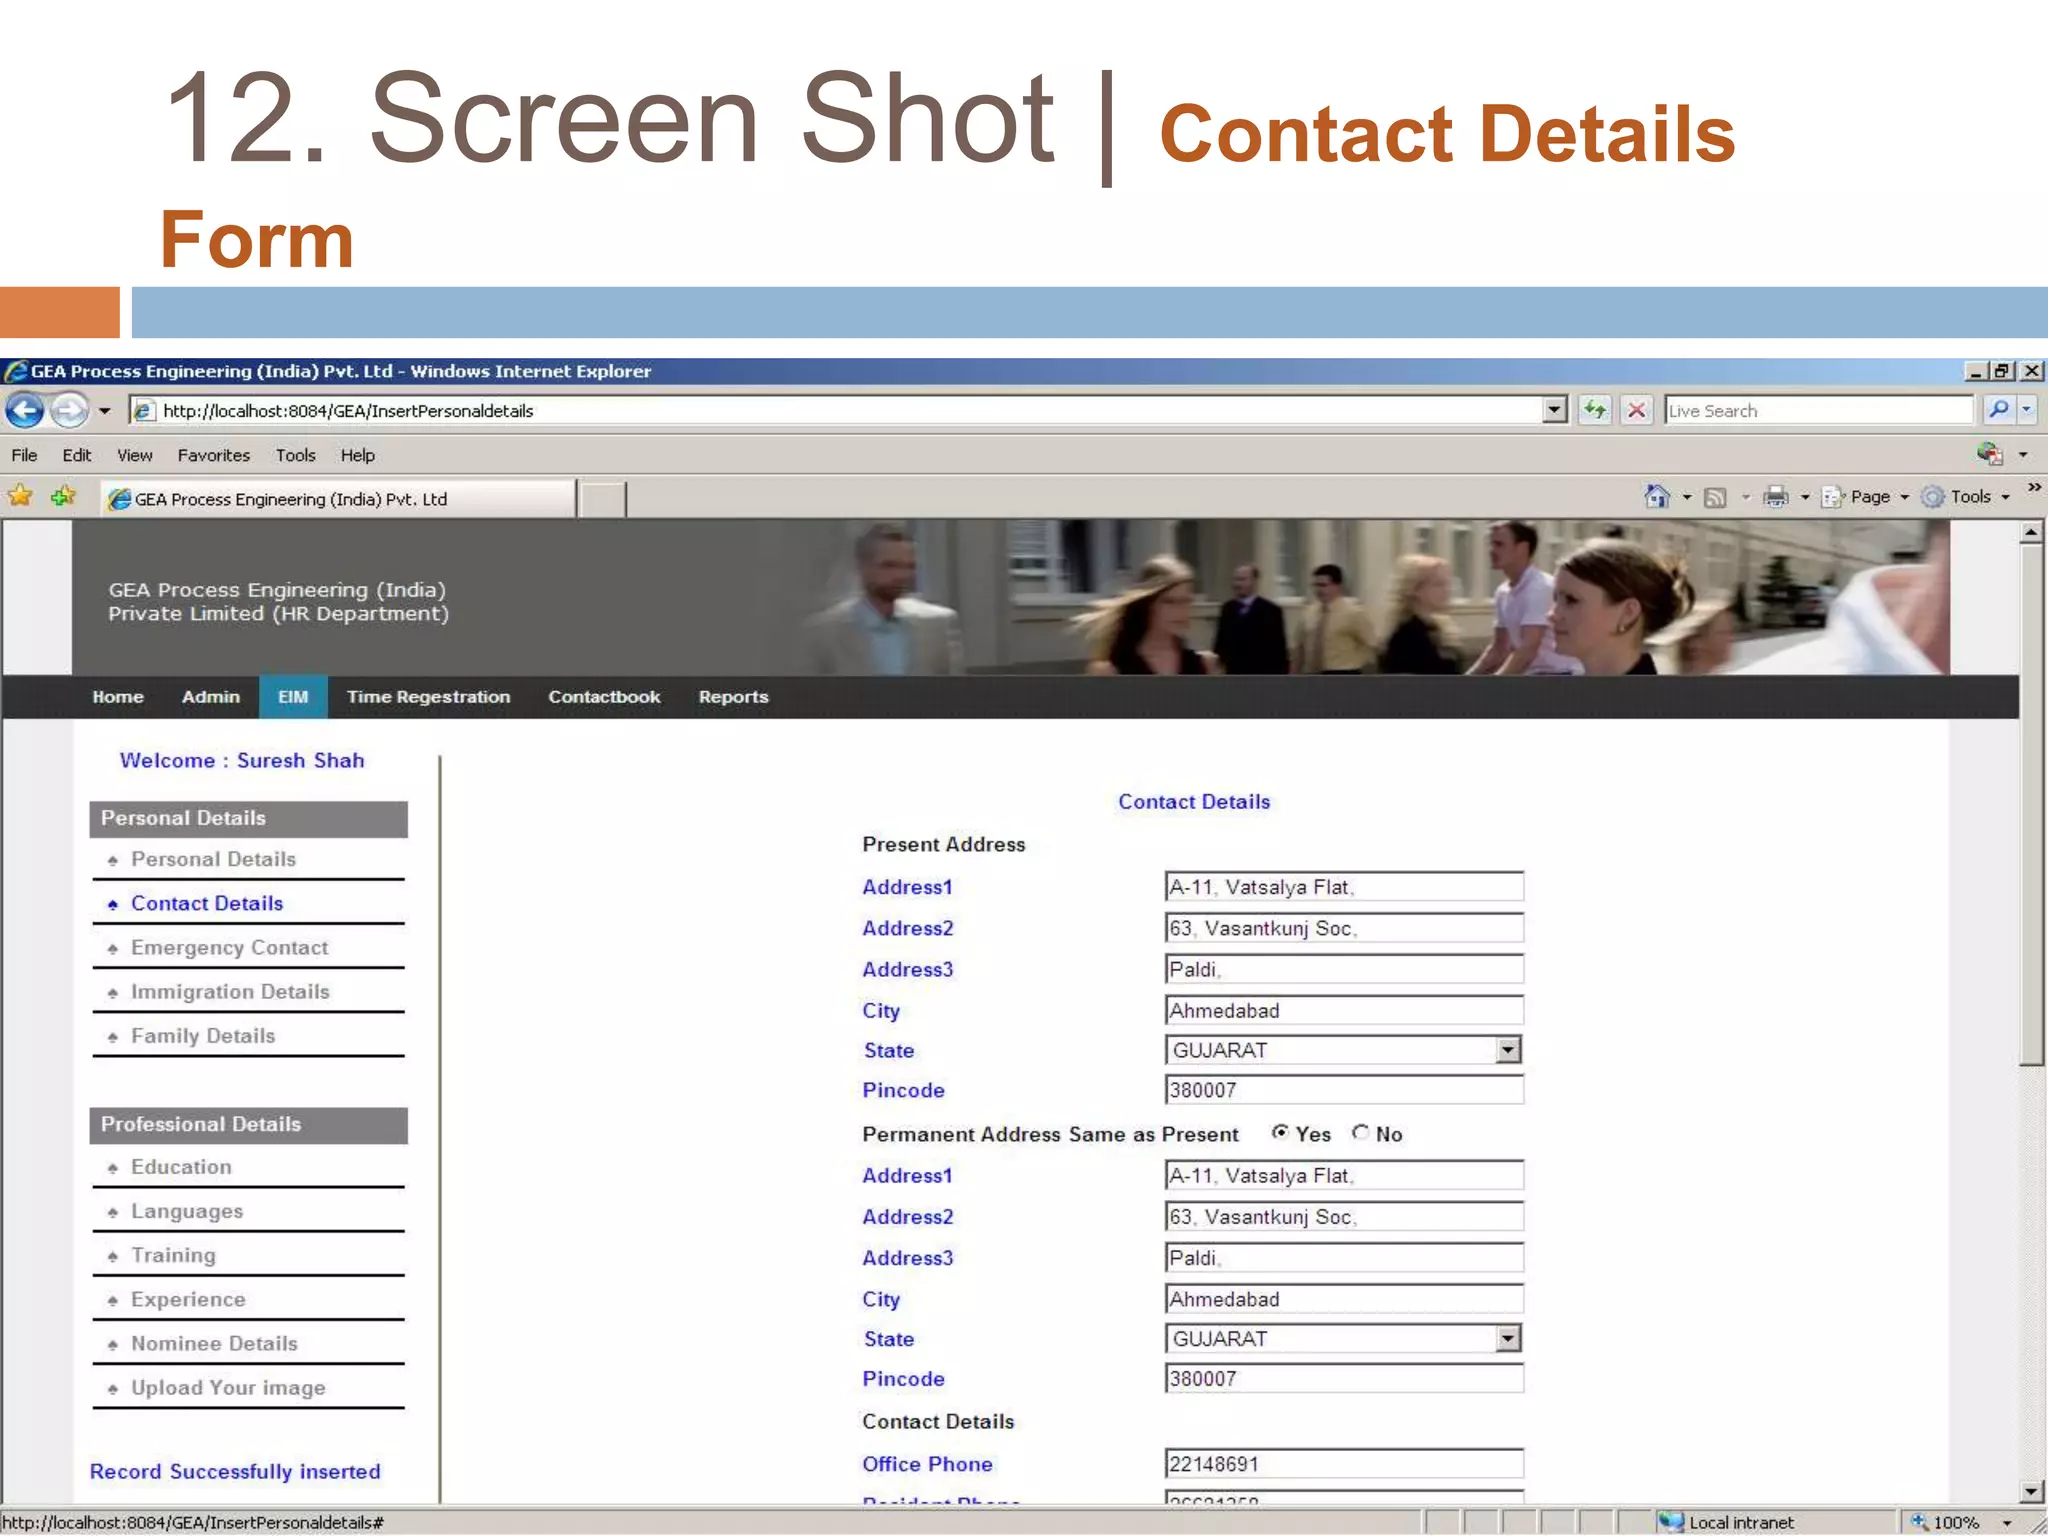Switch to the Contactbook tab

point(604,697)
